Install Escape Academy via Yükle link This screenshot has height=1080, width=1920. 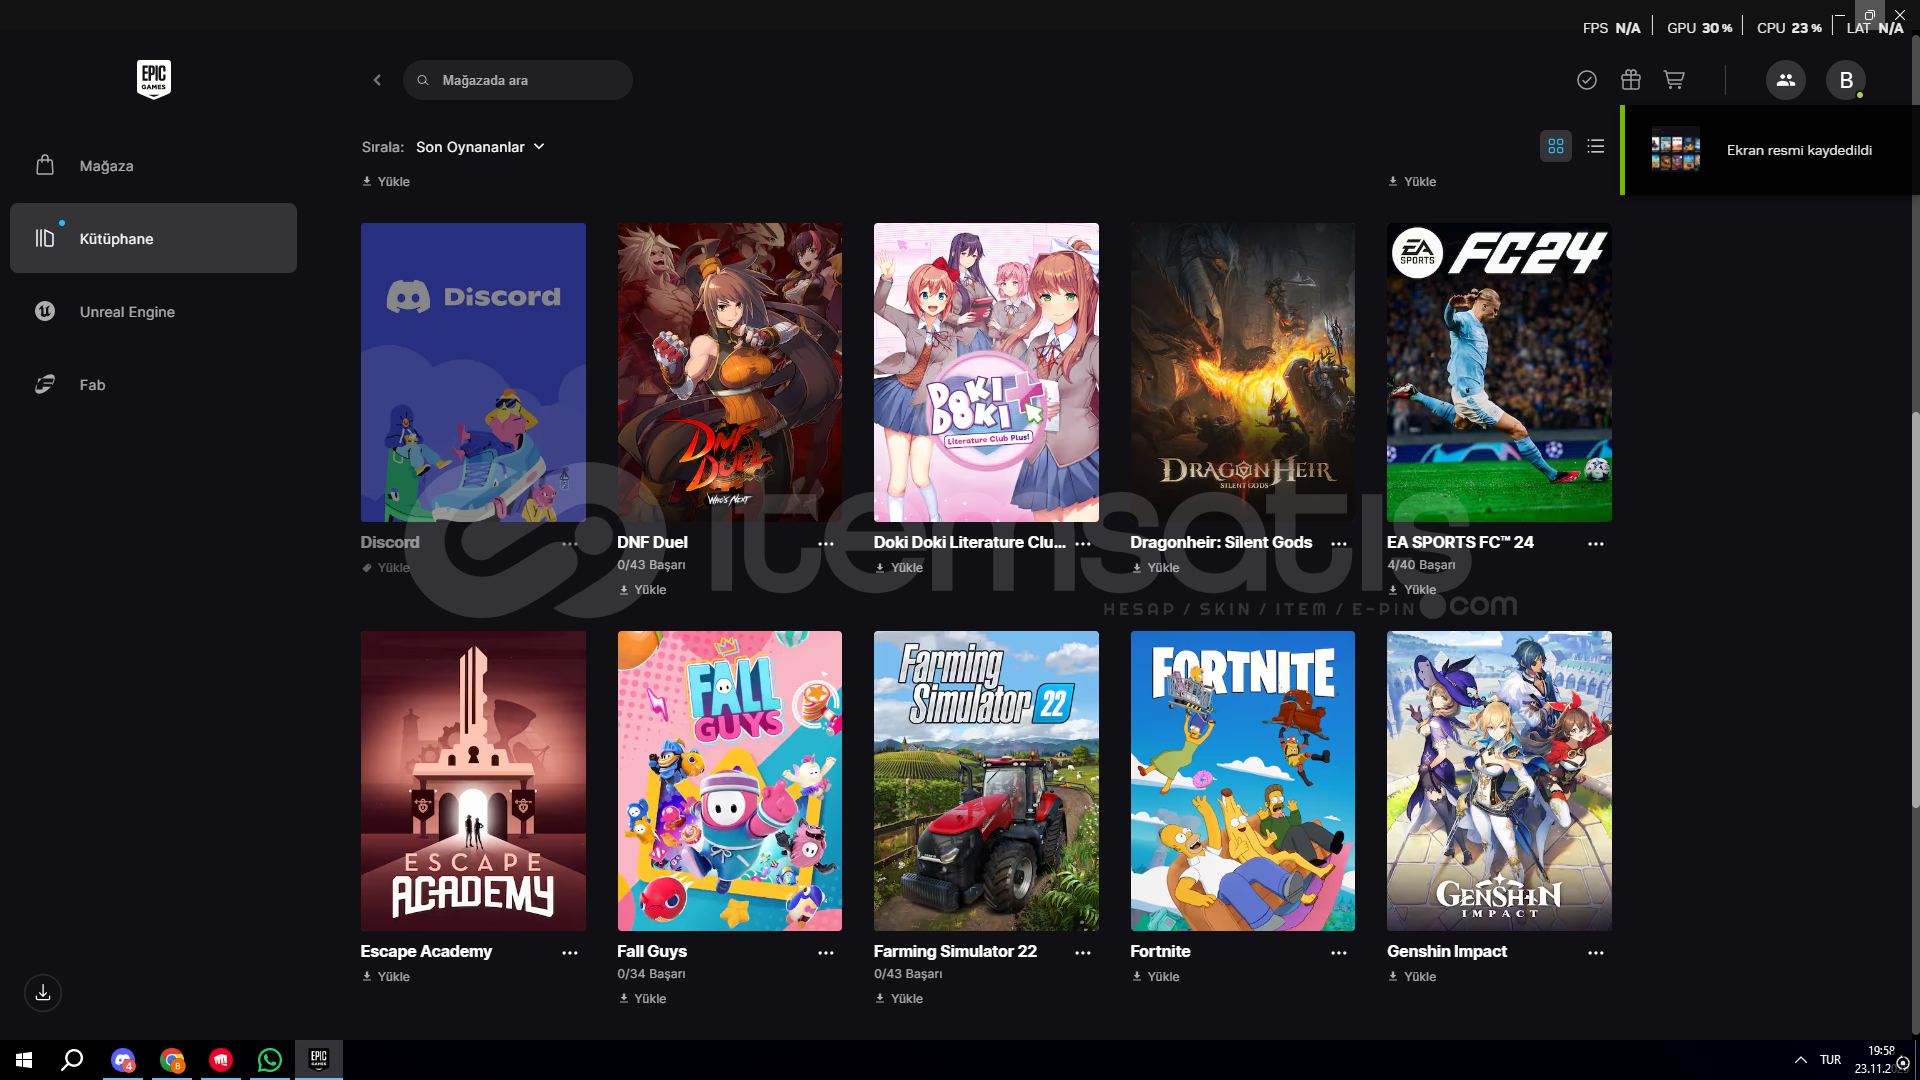[x=386, y=977]
